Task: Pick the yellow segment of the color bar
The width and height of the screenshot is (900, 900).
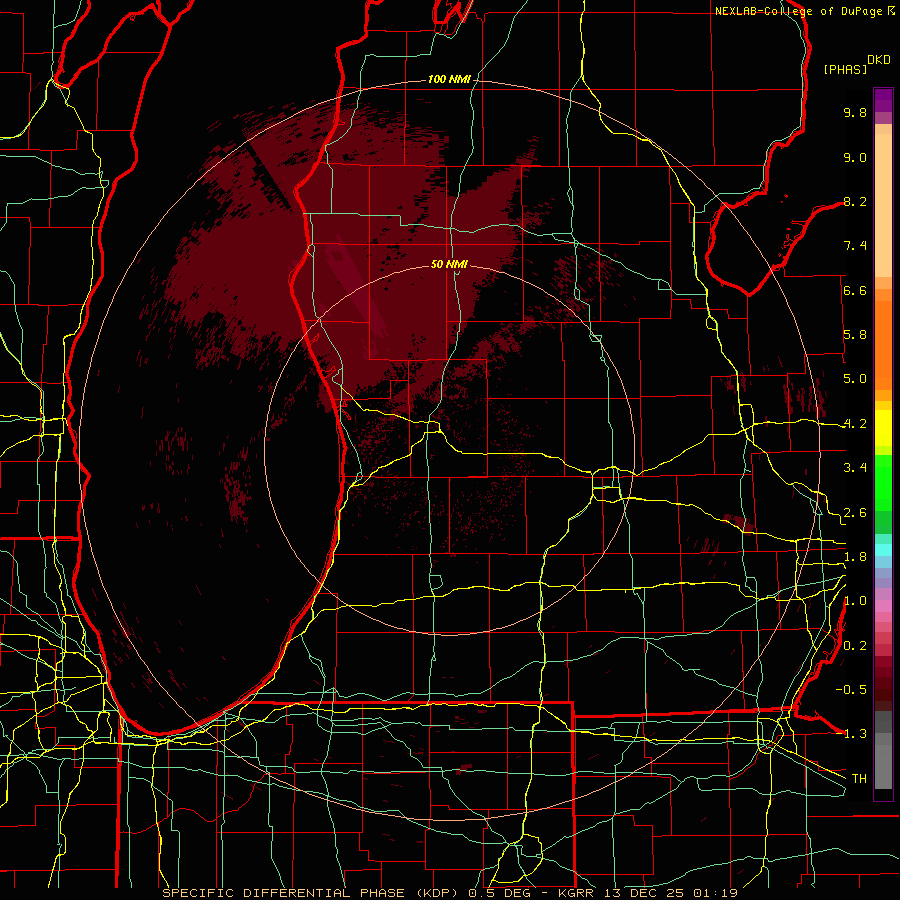Action: [x=883, y=428]
